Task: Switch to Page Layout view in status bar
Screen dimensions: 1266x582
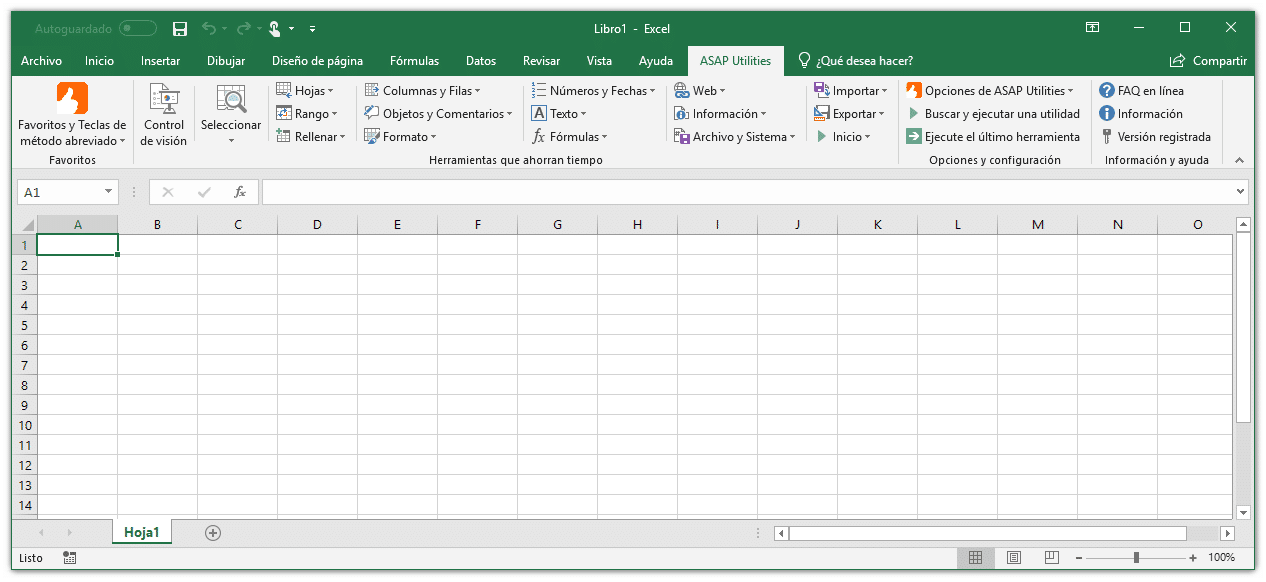Action: coord(1014,557)
